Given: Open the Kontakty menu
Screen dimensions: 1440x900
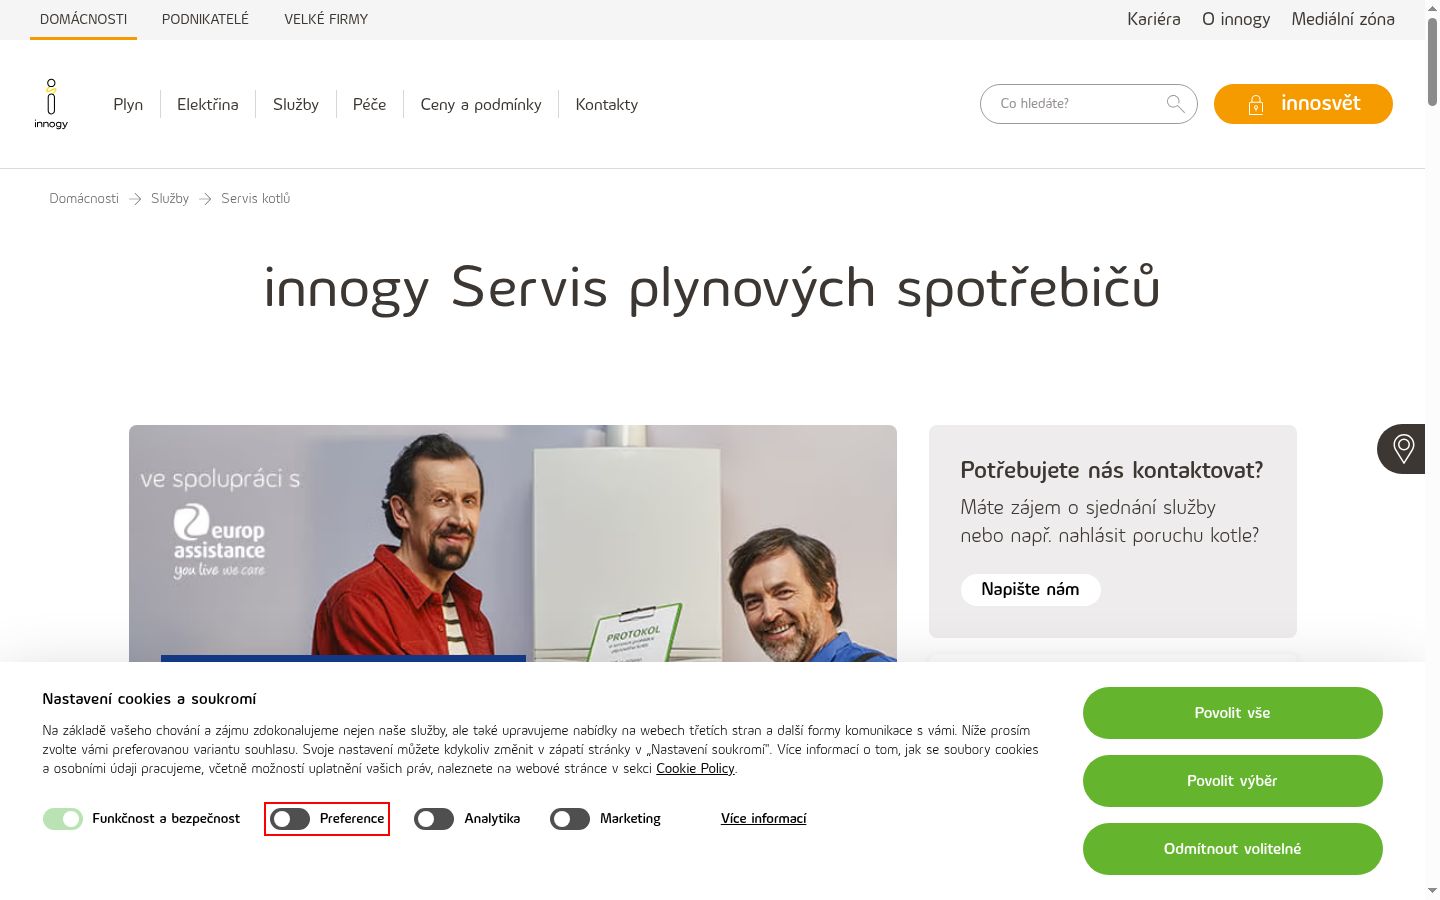Looking at the screenshot, I should coord(607,104).
